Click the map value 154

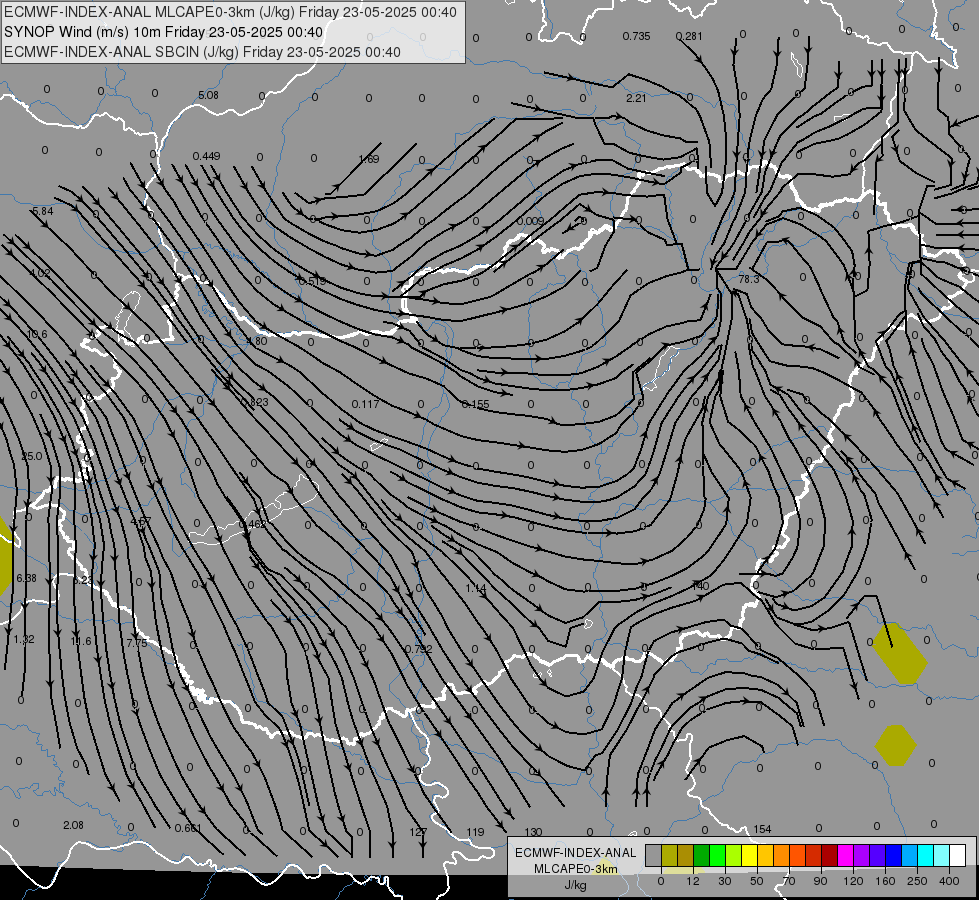tap(762, 829)
